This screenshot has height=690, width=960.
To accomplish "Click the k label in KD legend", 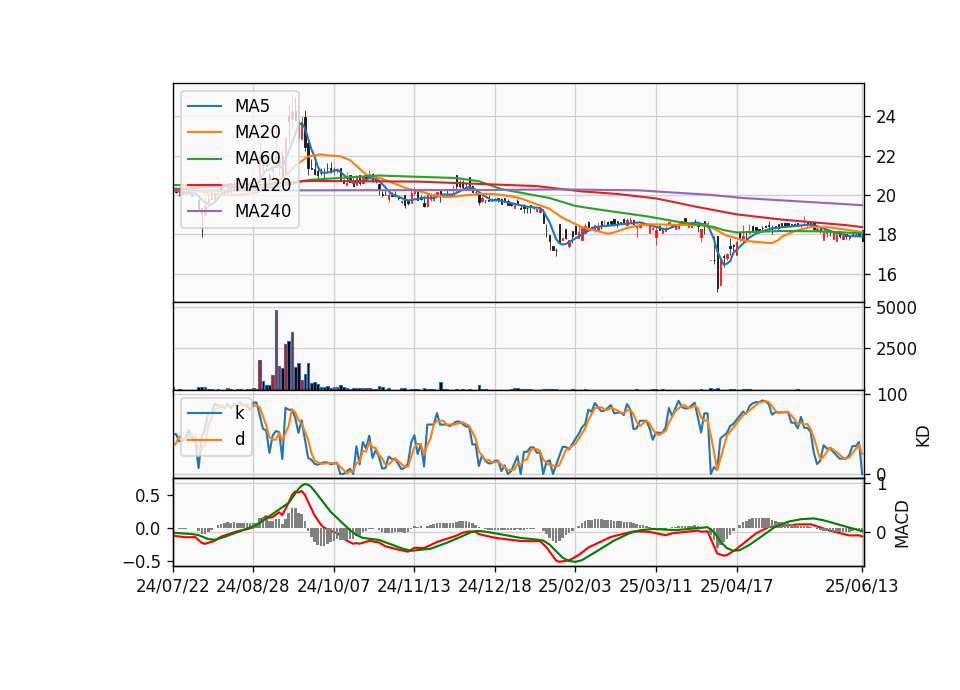I will point(239,413).
